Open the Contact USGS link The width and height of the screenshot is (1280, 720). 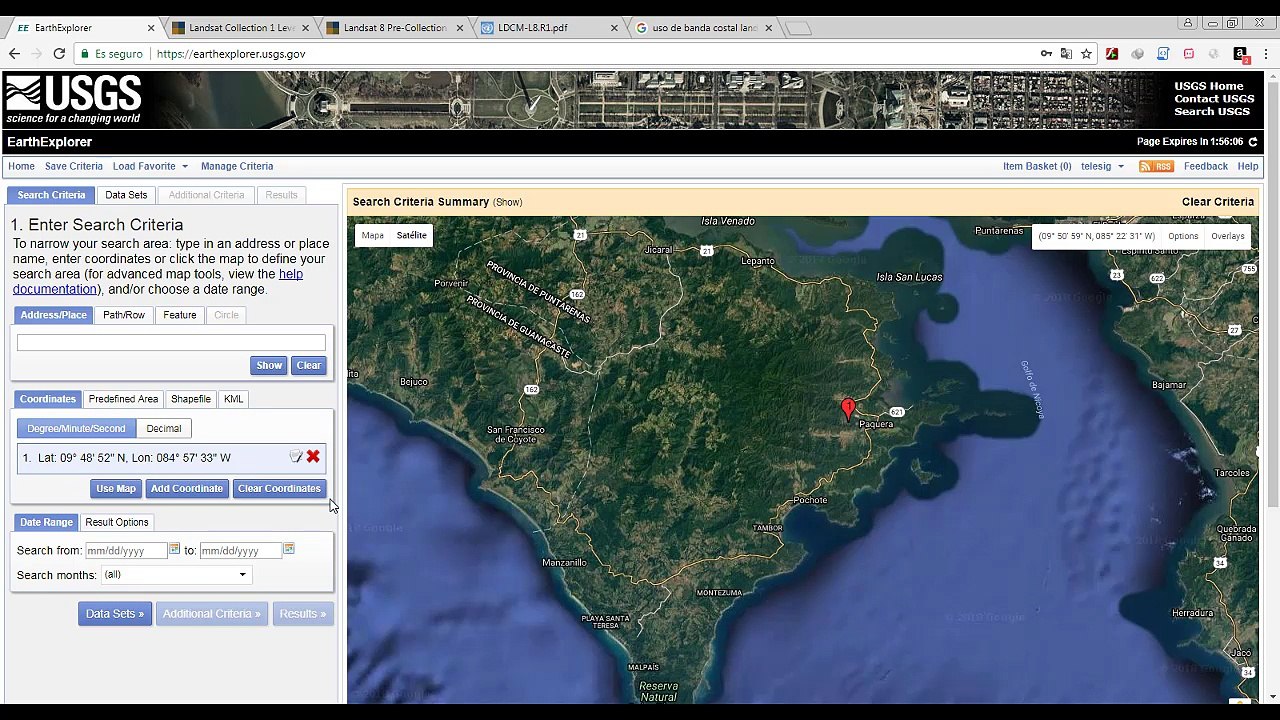[x=1213, y=99]
